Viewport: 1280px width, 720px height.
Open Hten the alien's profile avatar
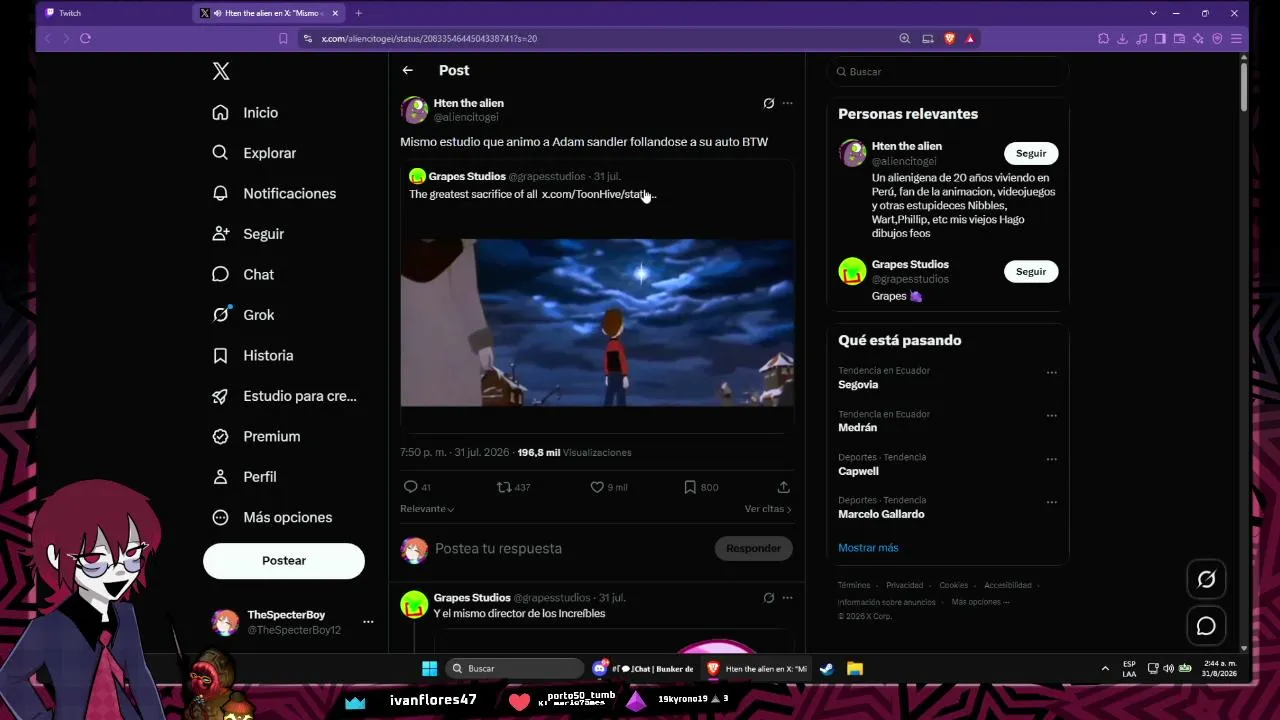414,110
